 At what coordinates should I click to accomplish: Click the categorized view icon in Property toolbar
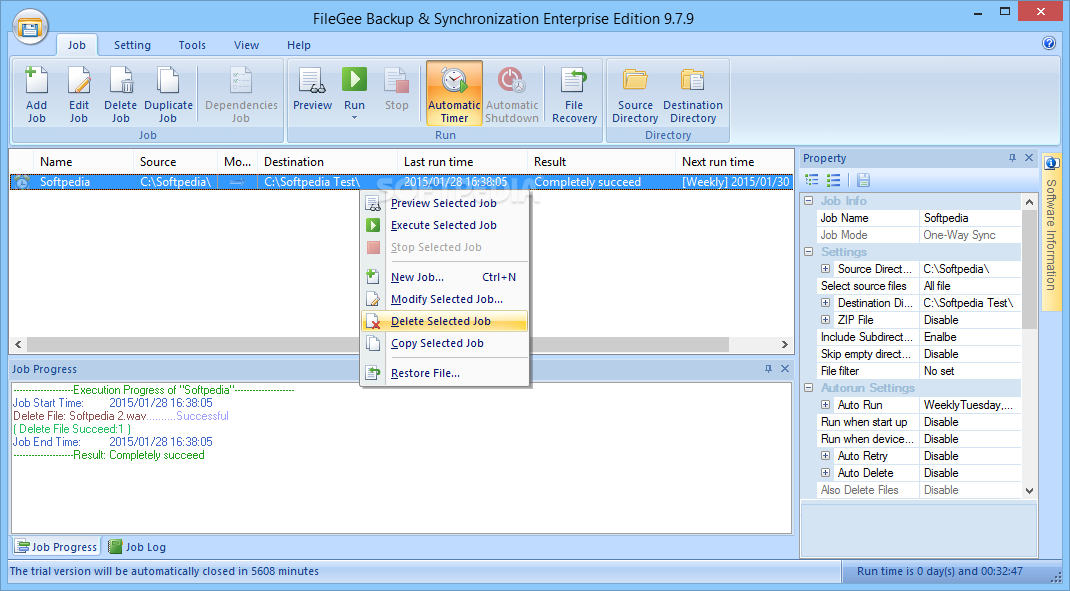[811, 180]
